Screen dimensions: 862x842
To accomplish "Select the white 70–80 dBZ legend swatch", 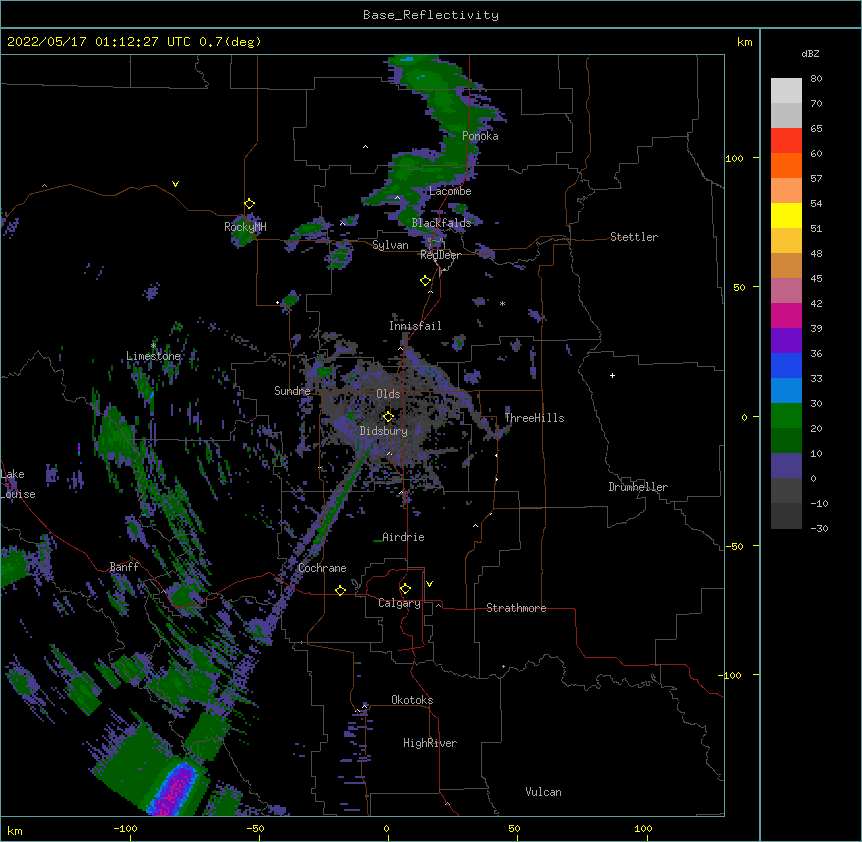I will click(x=786, y=90).
